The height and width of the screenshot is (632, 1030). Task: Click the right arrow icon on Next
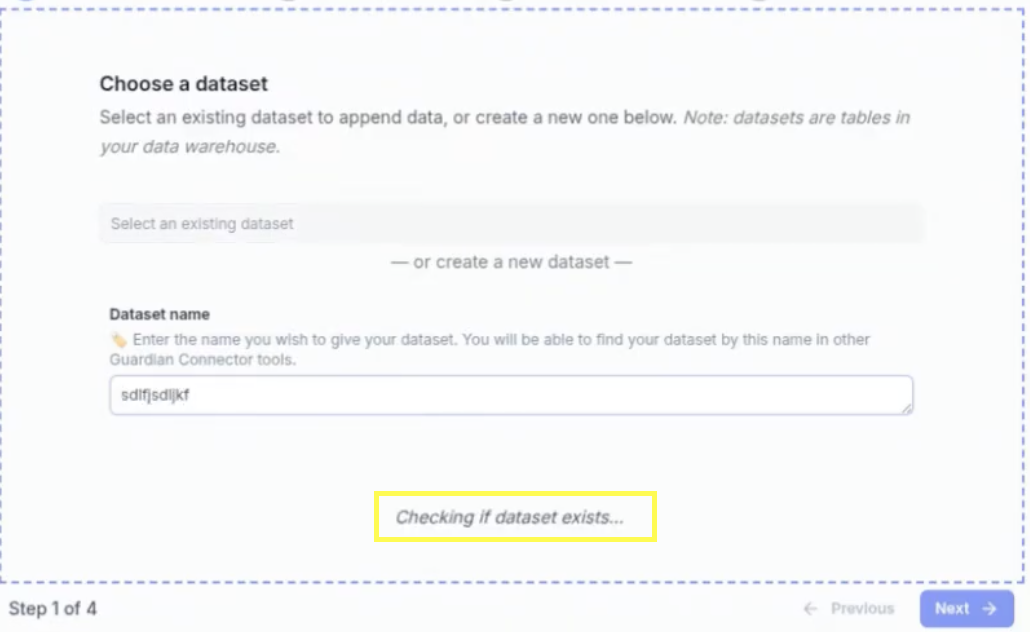point(989,609)
